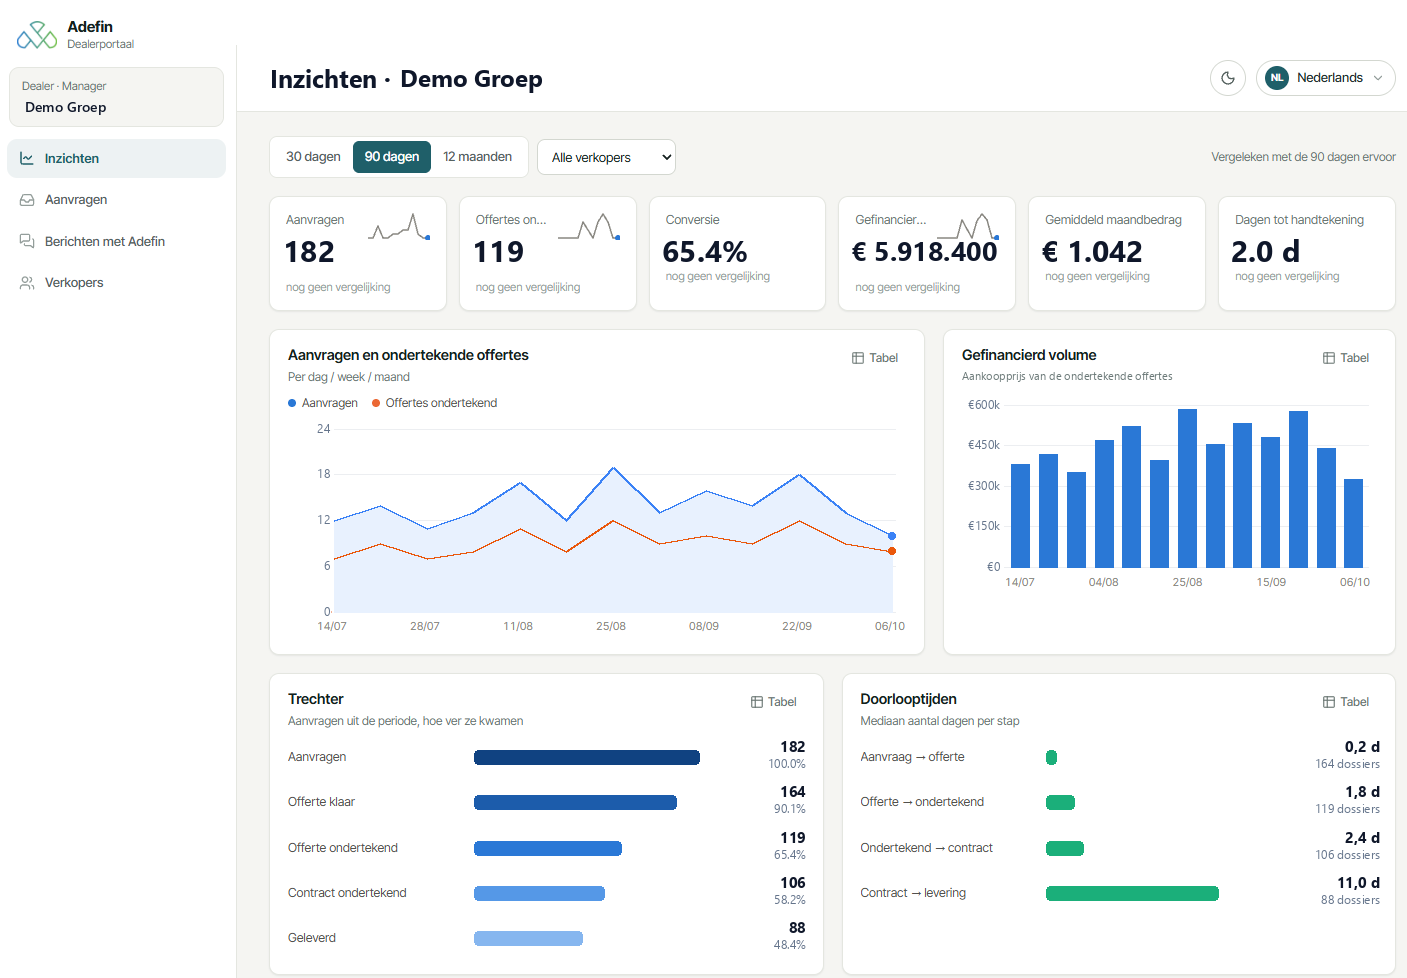Click the NL language badge icon
The image size is (1407, 978).
coord(1277,78)
